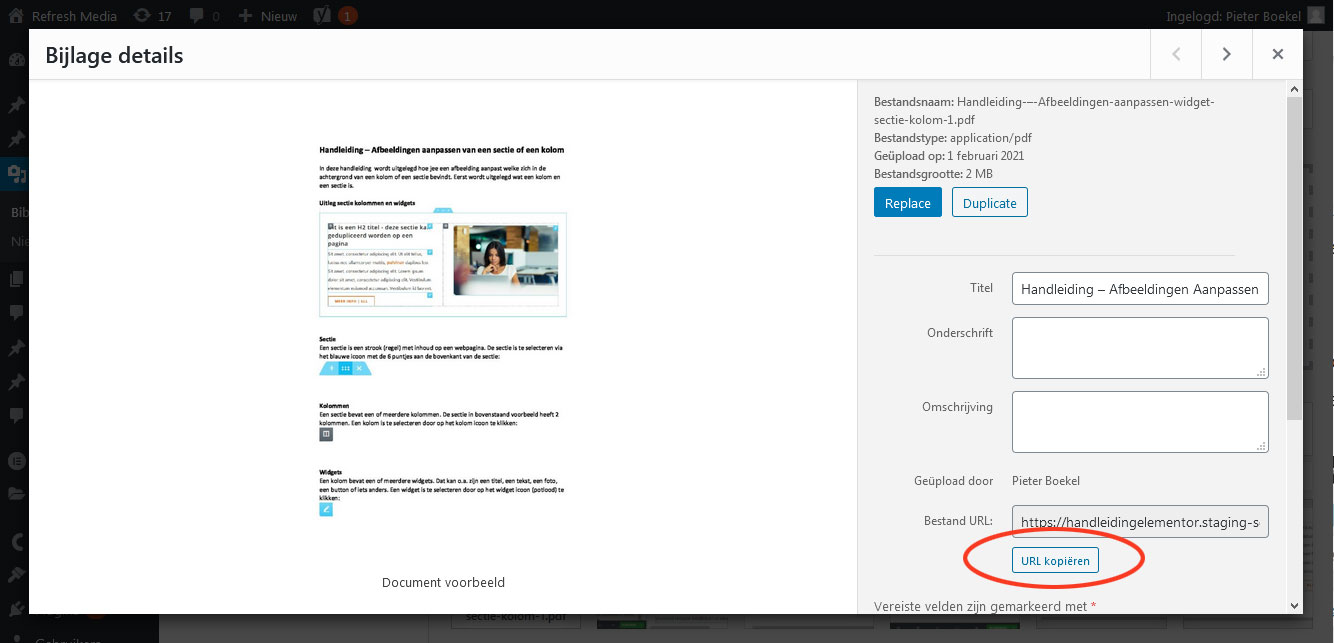Click the URL kopiëren button
The height and width of the screenshot is (643, 1334).
pos(1055,560)
